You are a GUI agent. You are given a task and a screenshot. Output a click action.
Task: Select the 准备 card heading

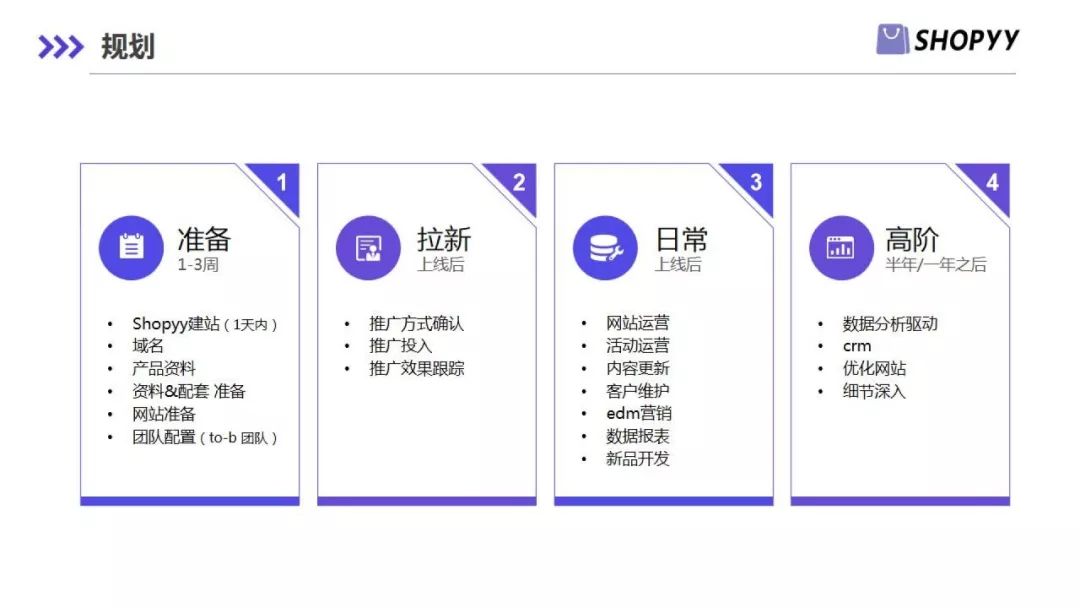[204, 239]
